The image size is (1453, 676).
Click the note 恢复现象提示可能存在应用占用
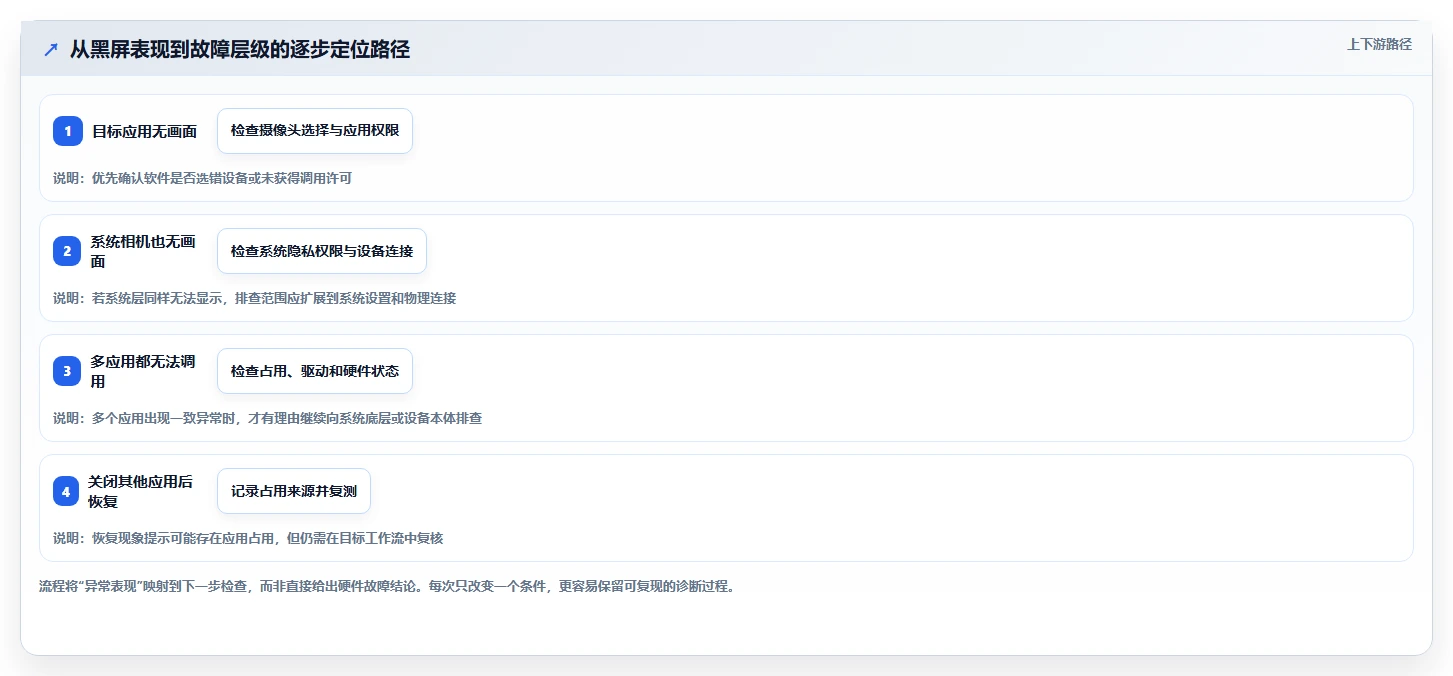(248, 538)
